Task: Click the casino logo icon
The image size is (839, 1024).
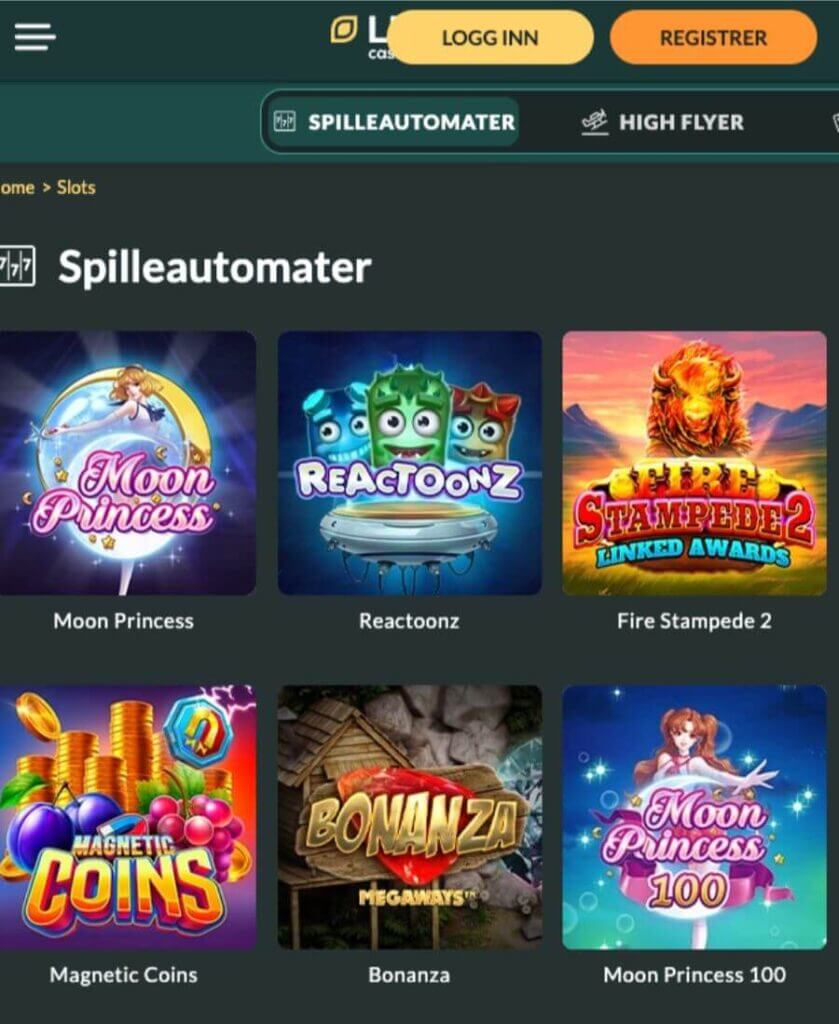Action: (344, 30)
